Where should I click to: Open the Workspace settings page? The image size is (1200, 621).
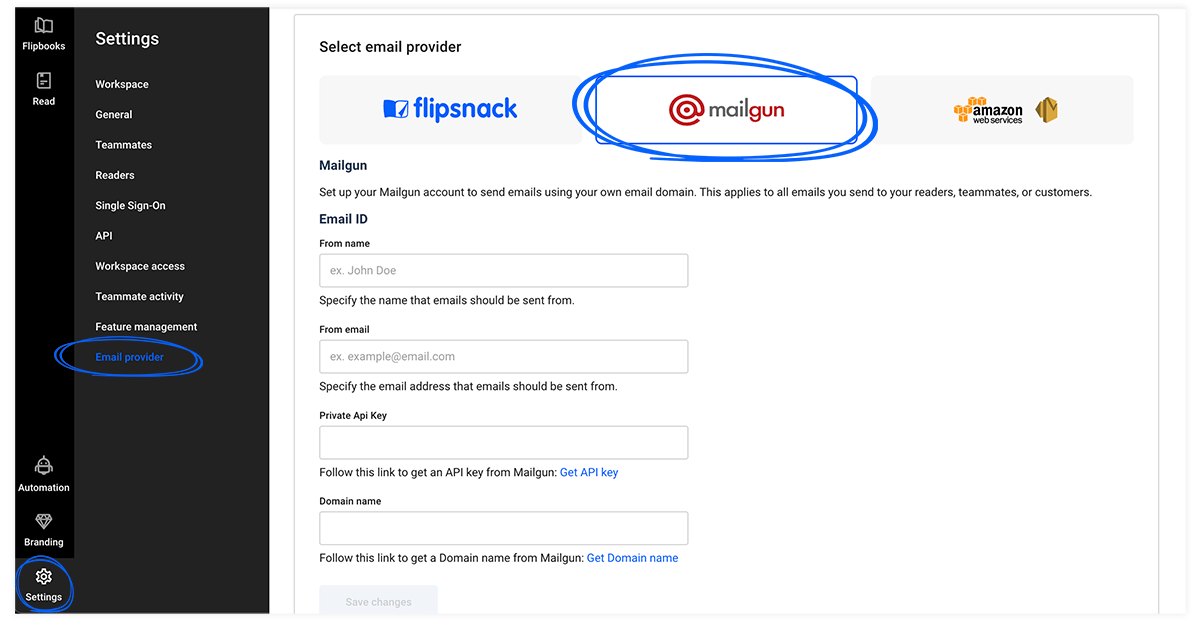point(121,84)
